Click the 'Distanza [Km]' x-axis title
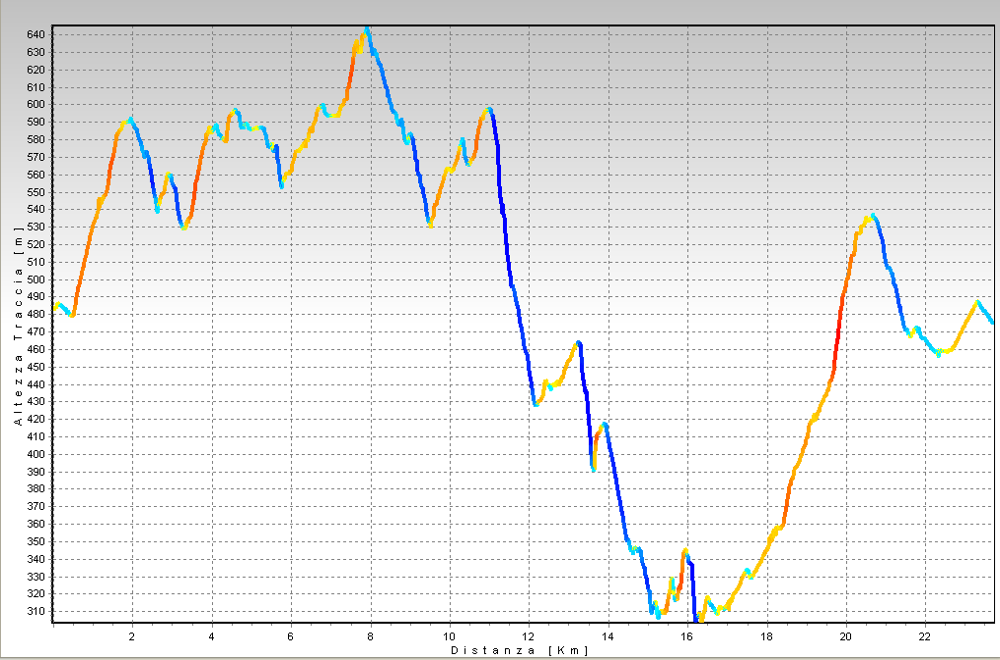Image resolution: width=1000 pixels, height=660 pixels. (x=519, y=650)
